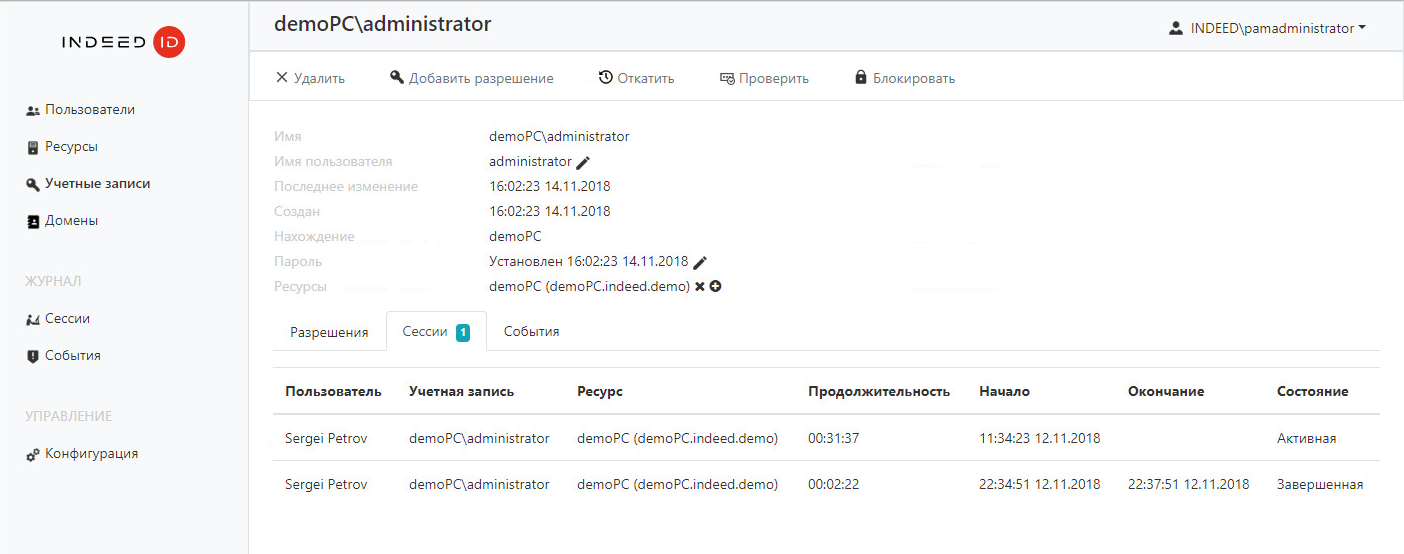Image resolution: width=1404 pixels, height=554 pixels.
Task: Click Проверить in the toolbar
Action: click(764, 78)
